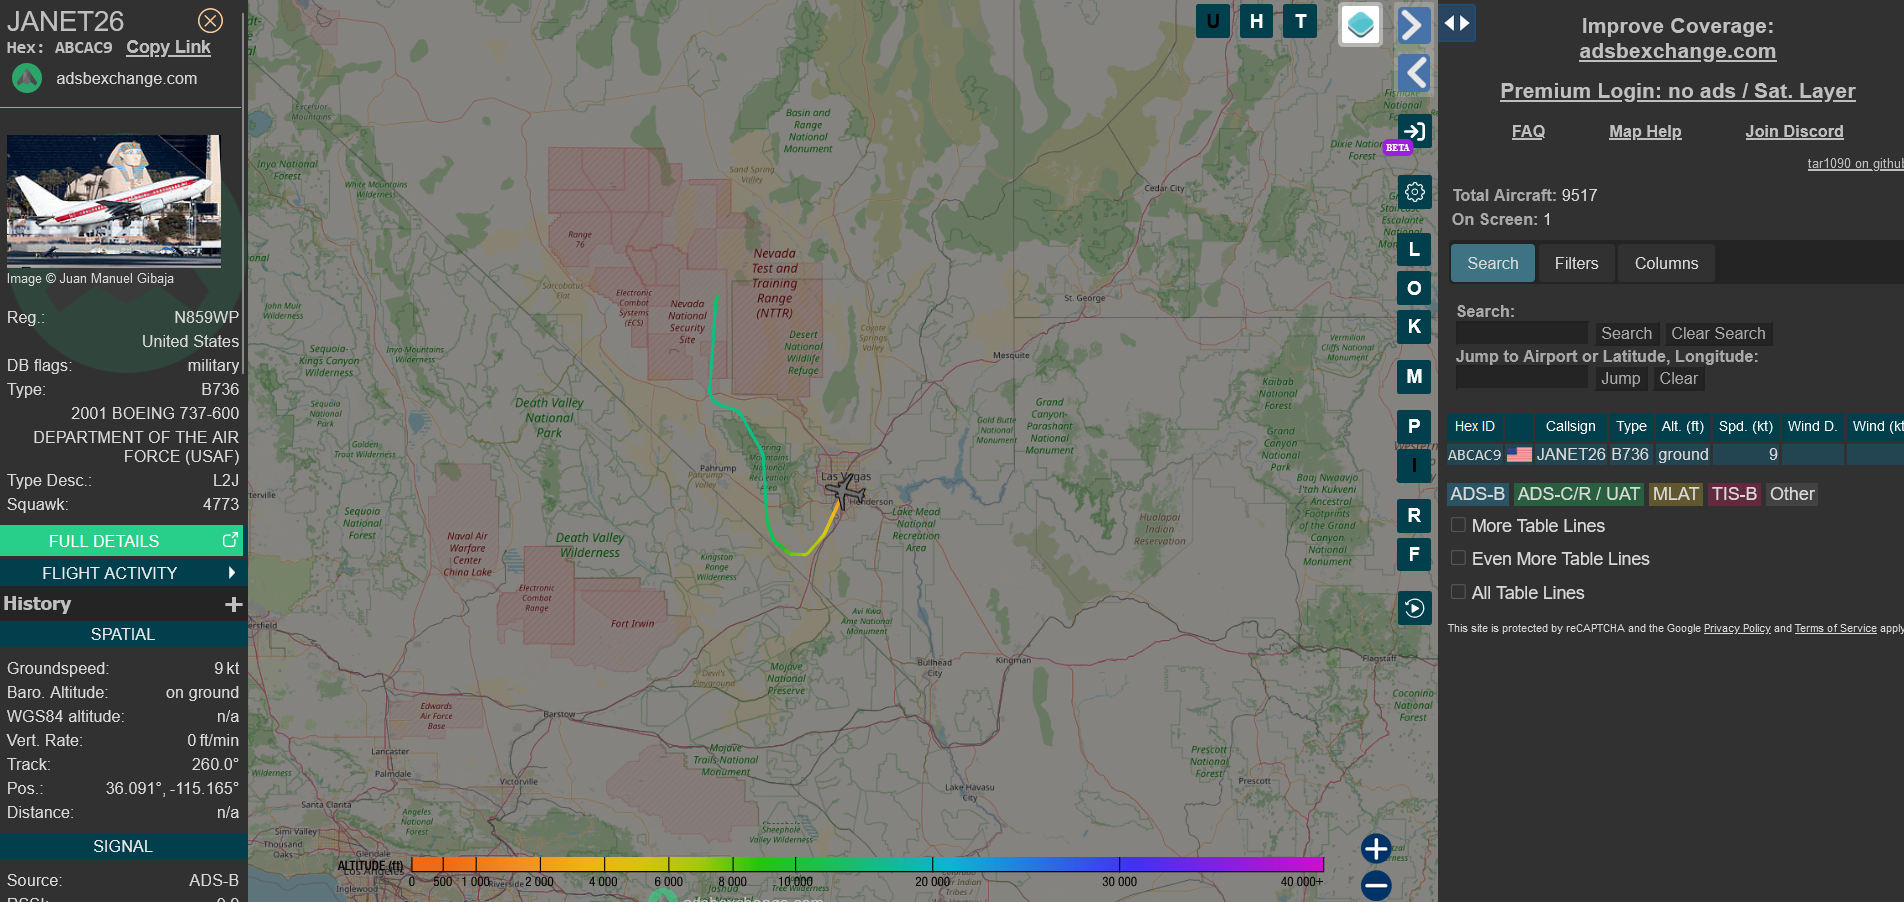The image size is (1904, 902).
Task: Focus the Search text field
Action: (x=1522, y=333)
